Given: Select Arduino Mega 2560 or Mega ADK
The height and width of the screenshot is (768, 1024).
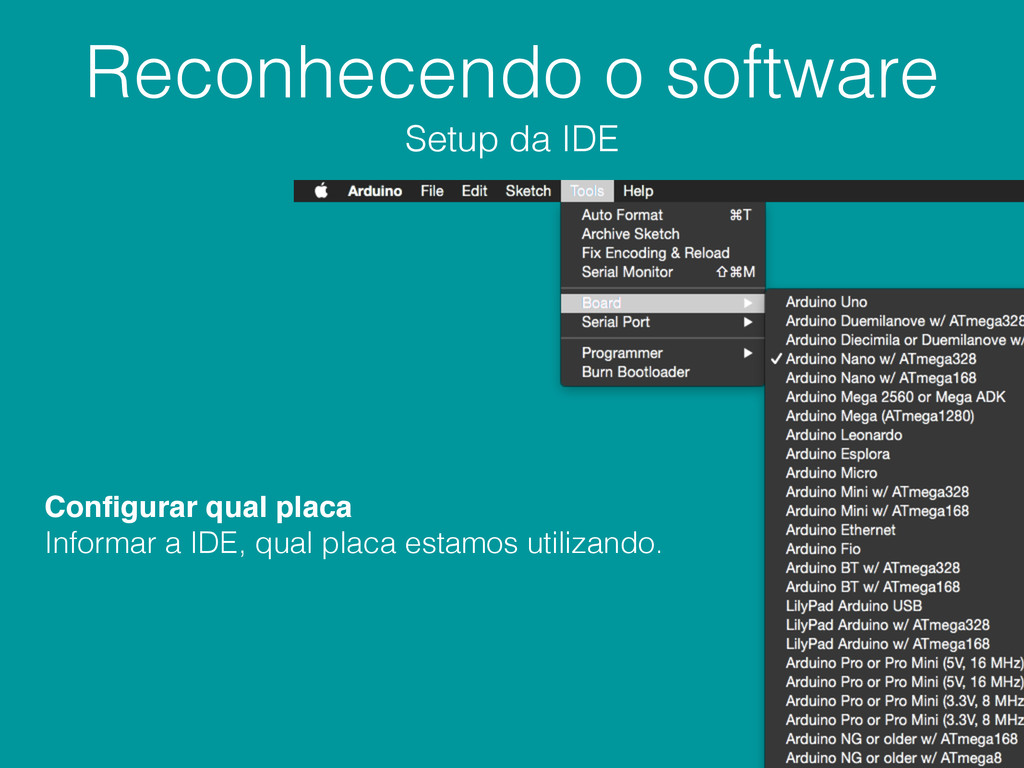Looking at the screenshot, I should click(895, 396).
